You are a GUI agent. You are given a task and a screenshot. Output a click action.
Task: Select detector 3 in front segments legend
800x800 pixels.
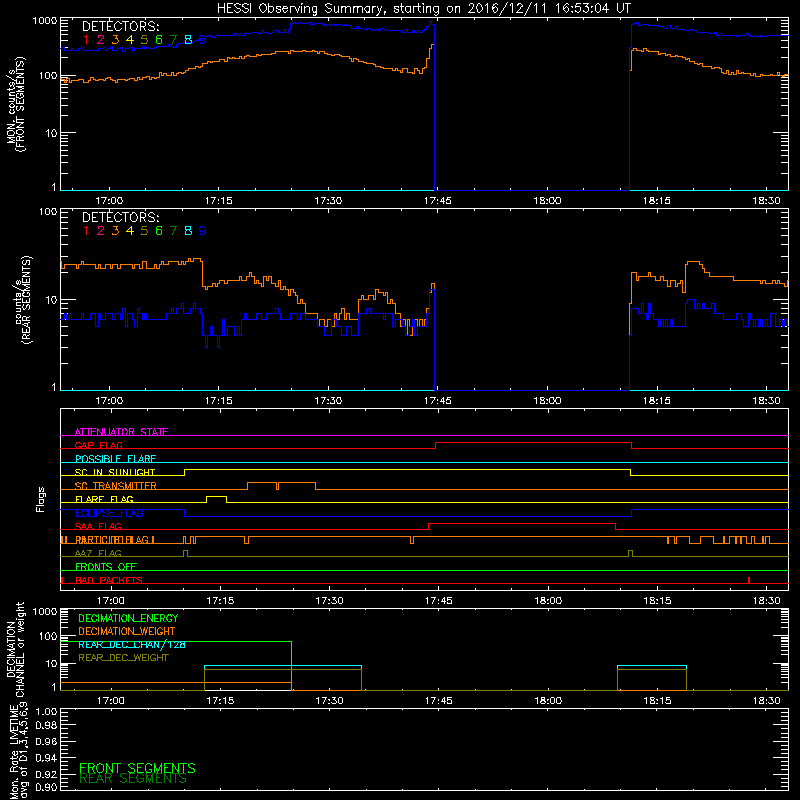[115, 40]
